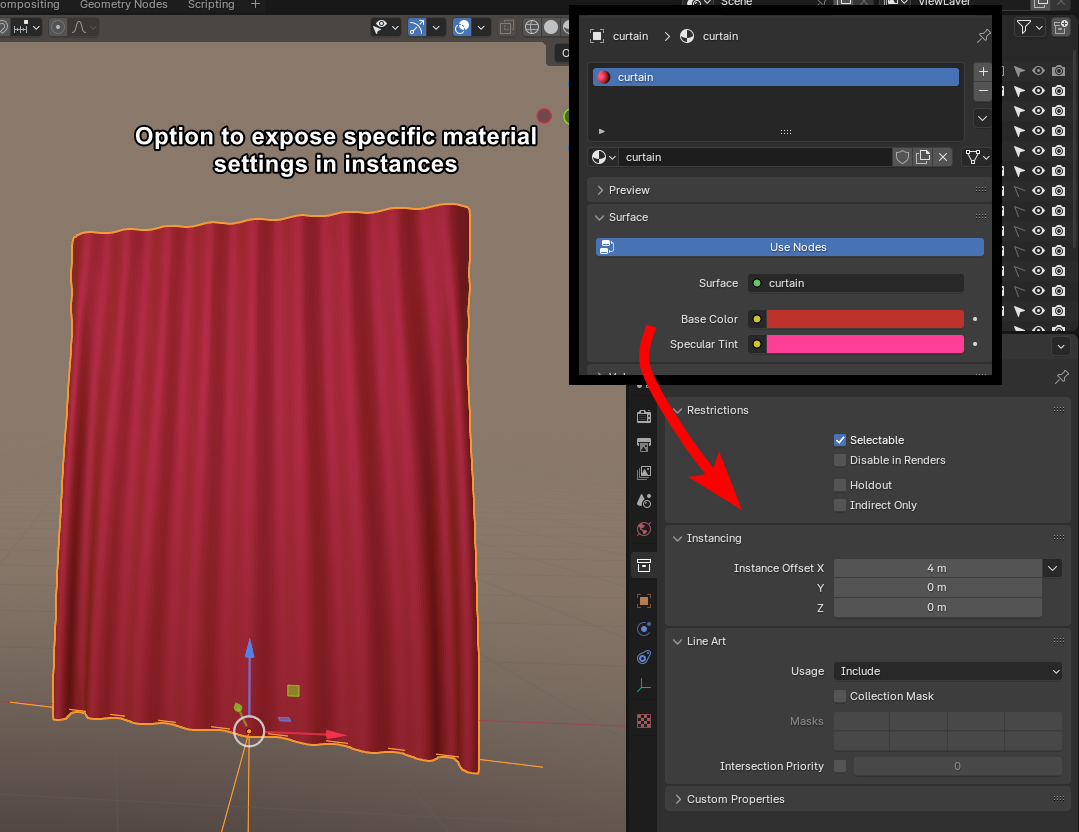Screen dimensions: 1079x832
Task: Click the Specular Tint pink swatch
Action: click(865, 344)
